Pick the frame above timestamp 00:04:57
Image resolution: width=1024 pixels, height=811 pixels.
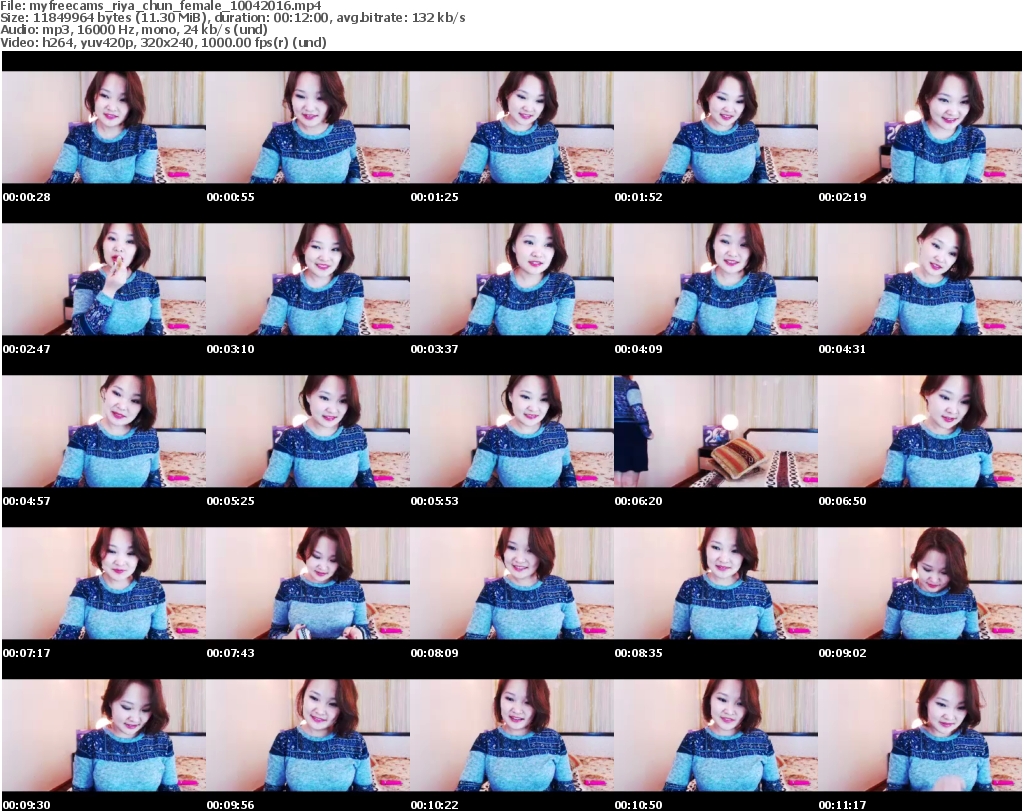point(104,432)
